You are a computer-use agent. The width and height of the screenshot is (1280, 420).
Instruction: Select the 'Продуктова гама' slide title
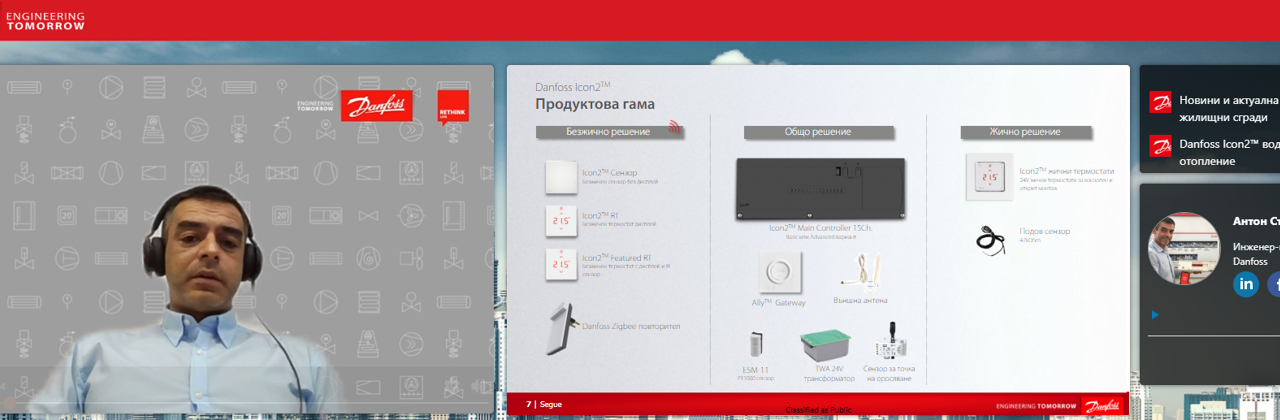pos(595,104)
